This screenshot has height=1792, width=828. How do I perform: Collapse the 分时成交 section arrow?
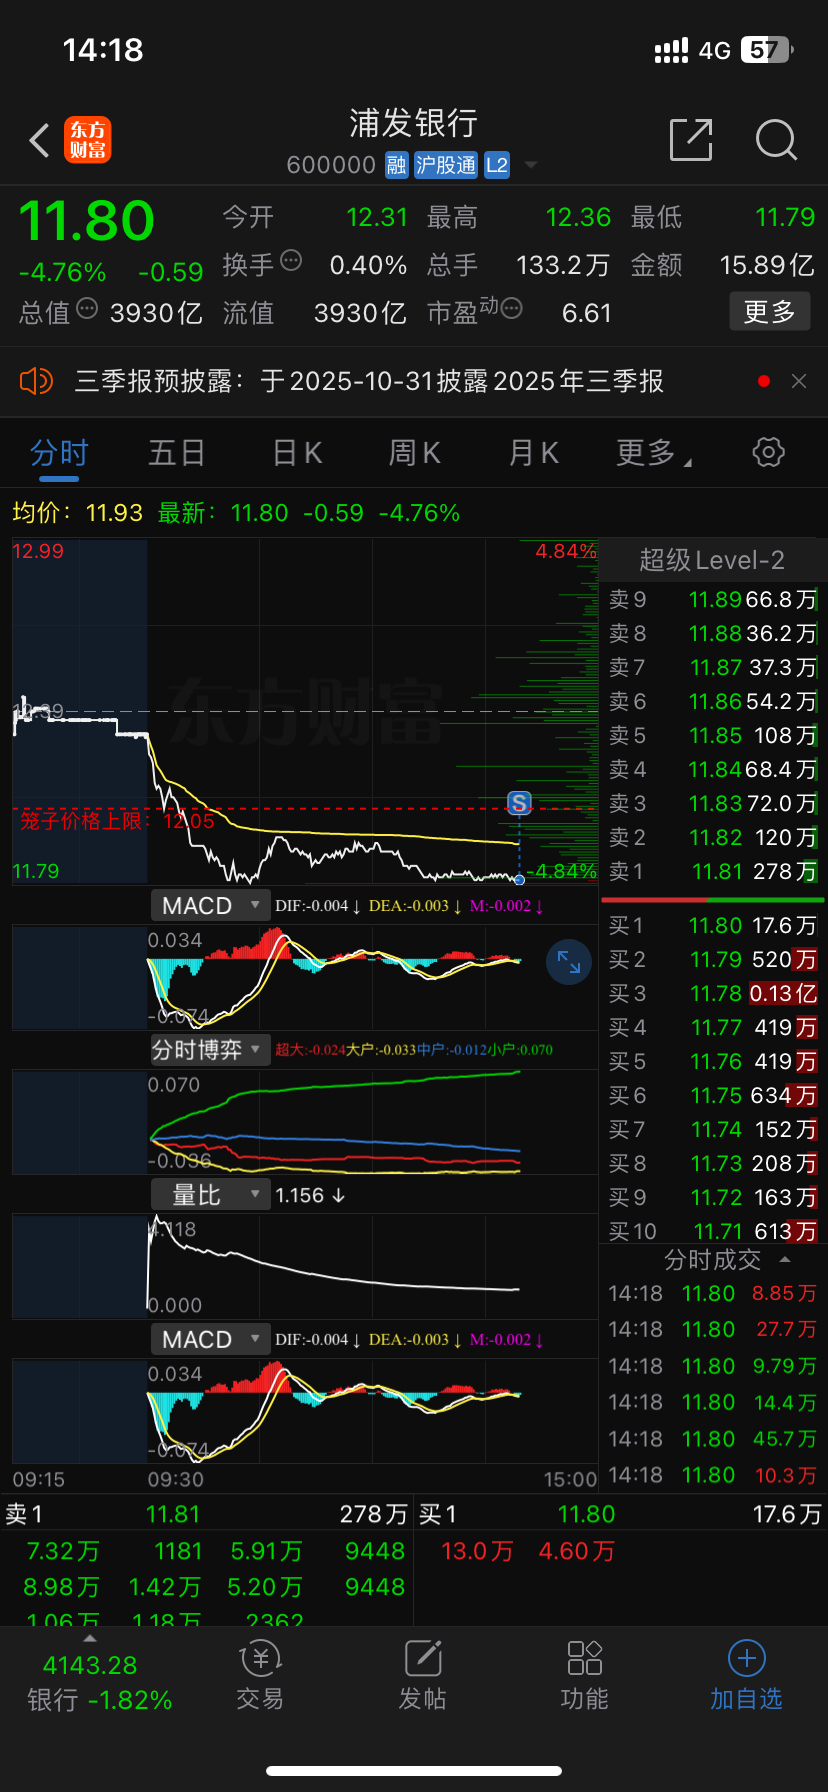click(785, 1260)
